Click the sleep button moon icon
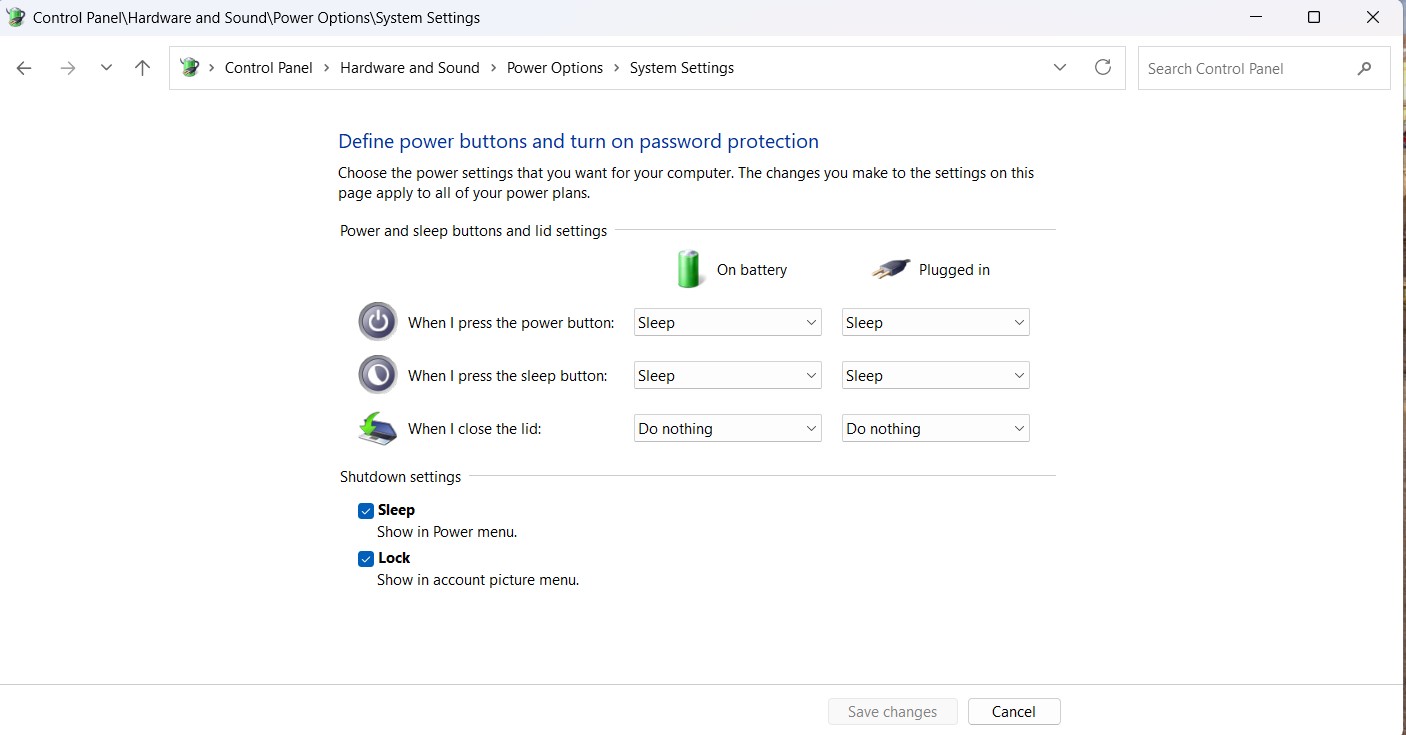The height and width of the screenshot is (735, 1406). [x=377, y=375]
